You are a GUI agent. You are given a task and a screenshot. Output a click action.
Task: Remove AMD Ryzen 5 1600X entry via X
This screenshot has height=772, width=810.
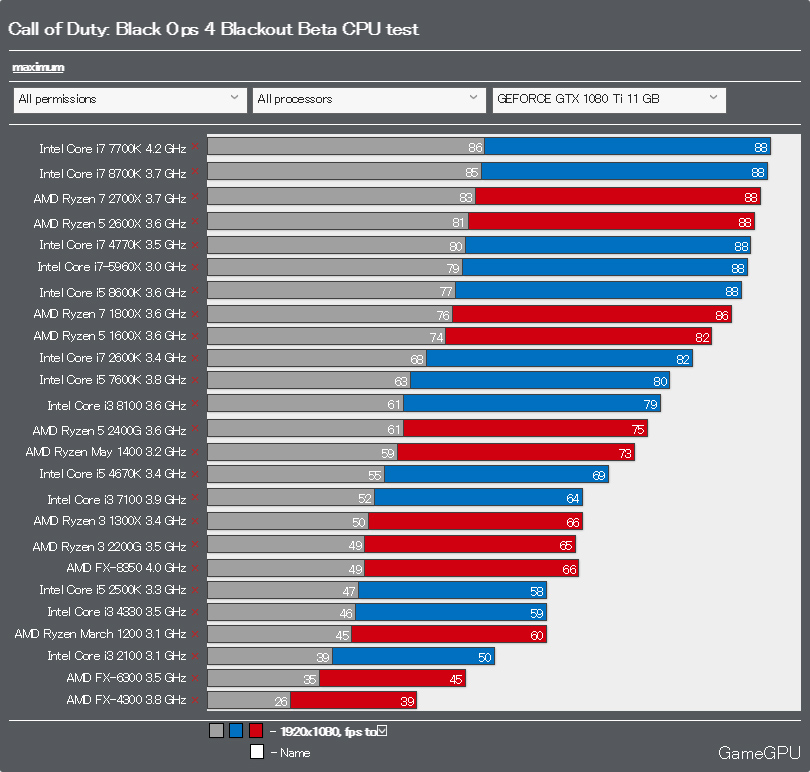195,336
